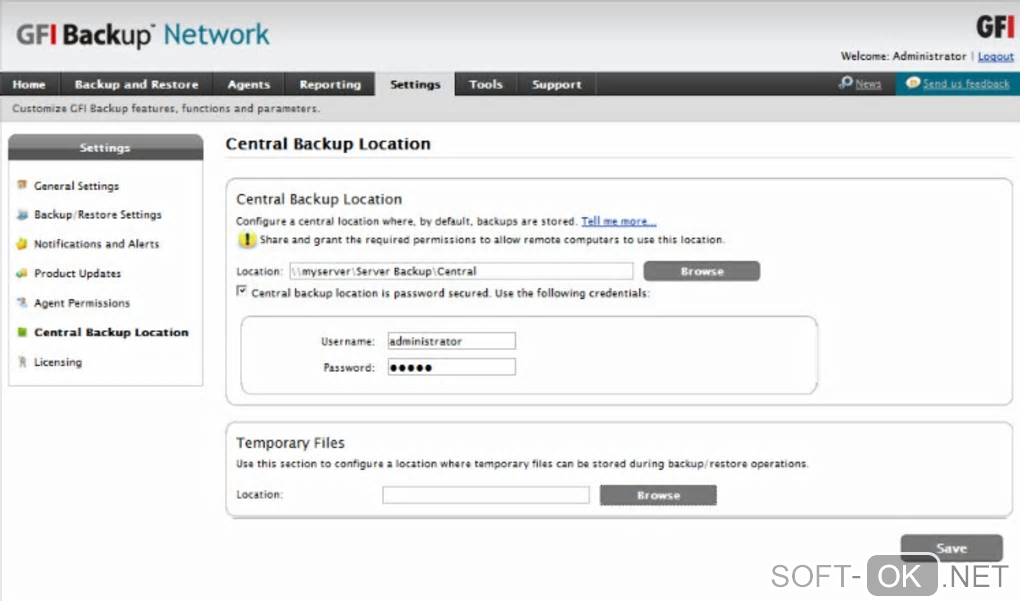Image resolution: width=1020 pixels, height=601 pixels.
Task: Uncheck the password secured checkbox
Action: pyautogui.click(x=241, y=291)
